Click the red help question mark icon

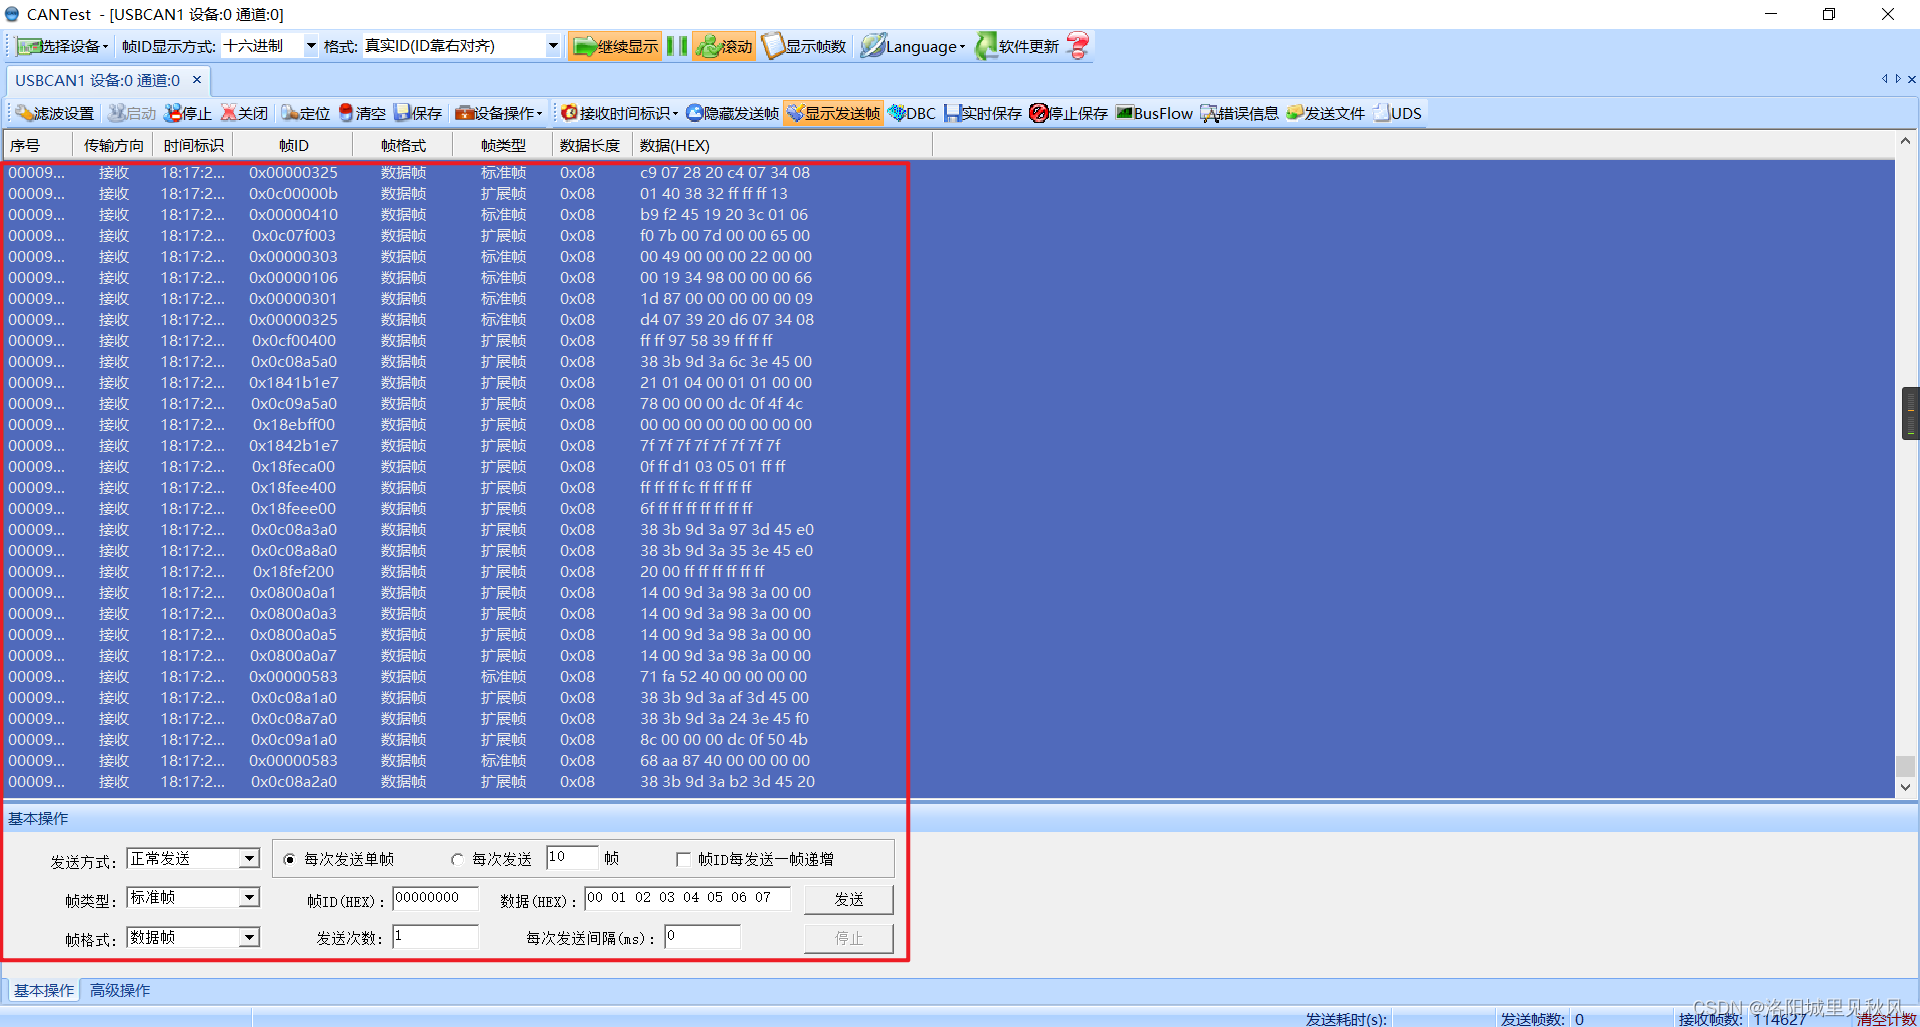coord(1078,46)
